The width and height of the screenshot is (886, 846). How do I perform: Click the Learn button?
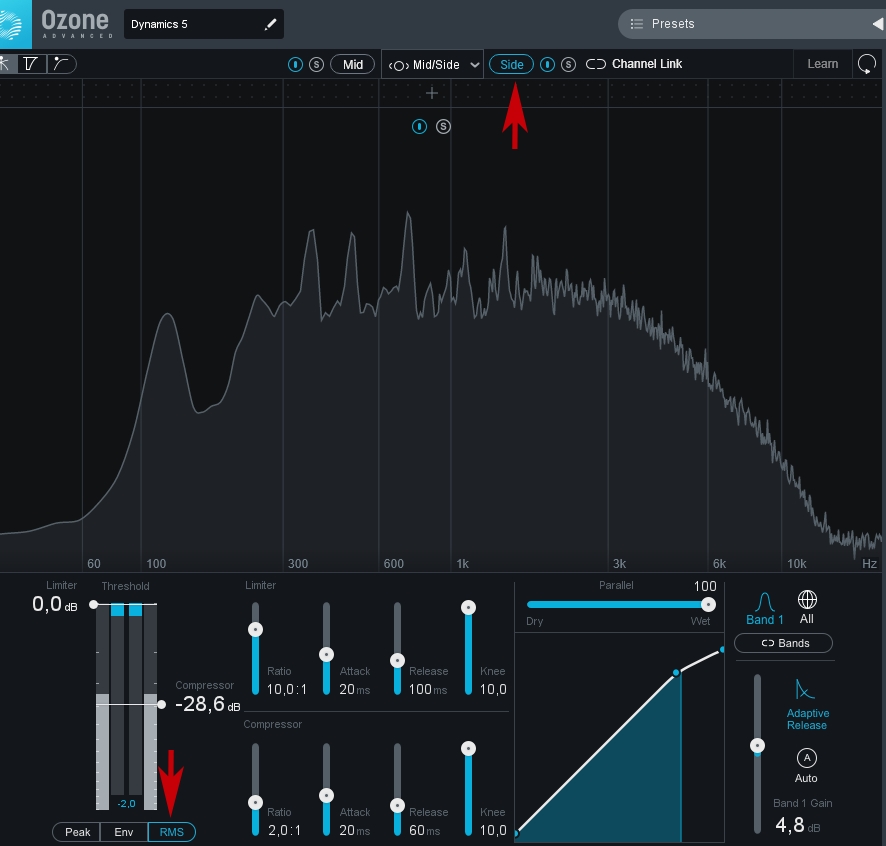tap(822, 64)
